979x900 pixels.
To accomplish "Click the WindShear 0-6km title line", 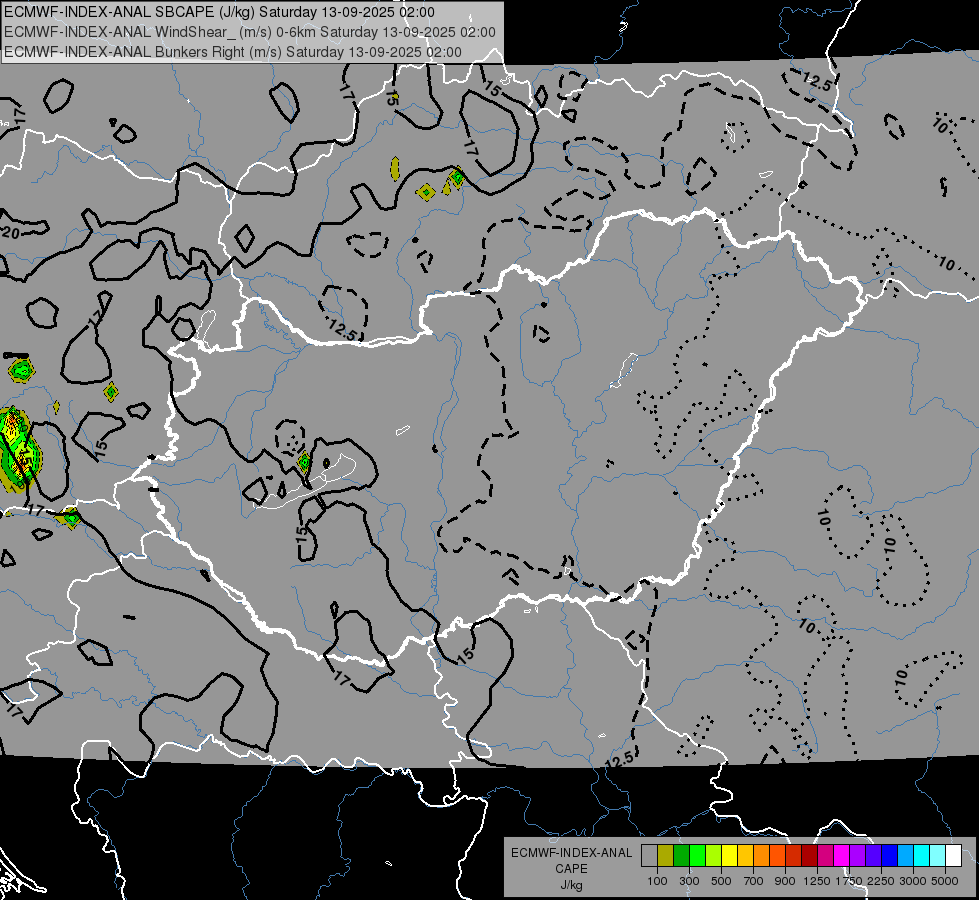I will [250, 32].
